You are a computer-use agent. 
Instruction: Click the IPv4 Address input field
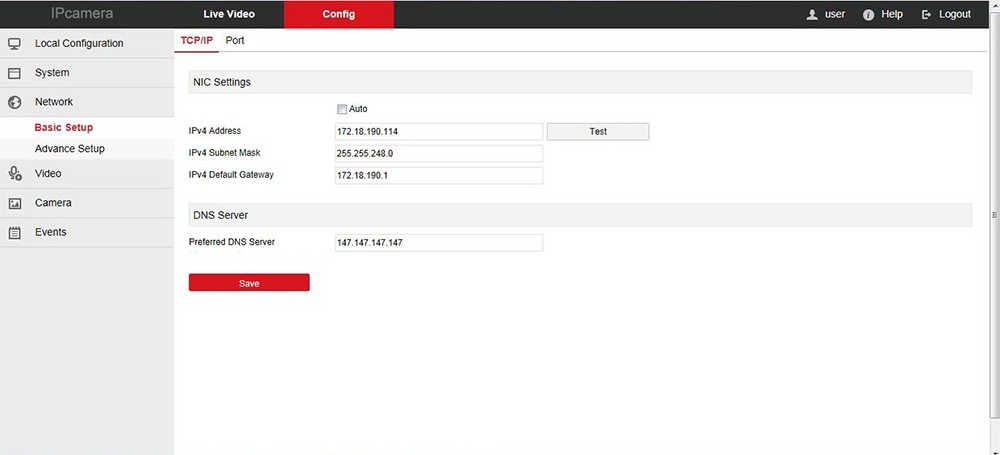439,132
